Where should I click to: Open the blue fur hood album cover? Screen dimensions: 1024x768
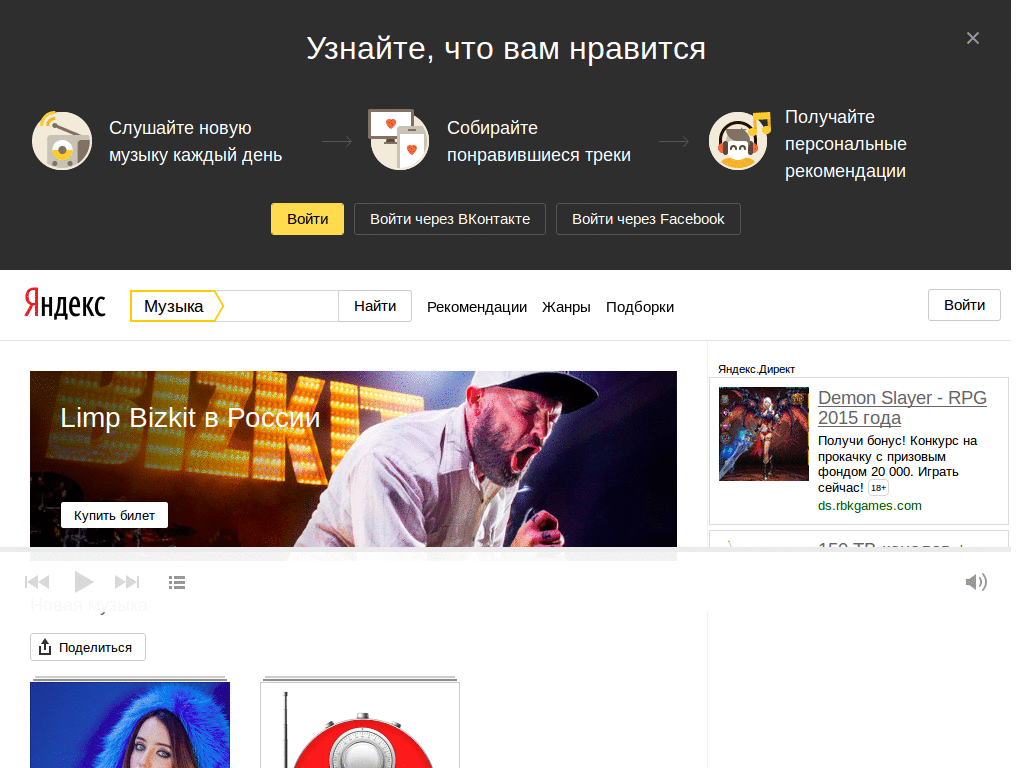(x=130, y=725)
